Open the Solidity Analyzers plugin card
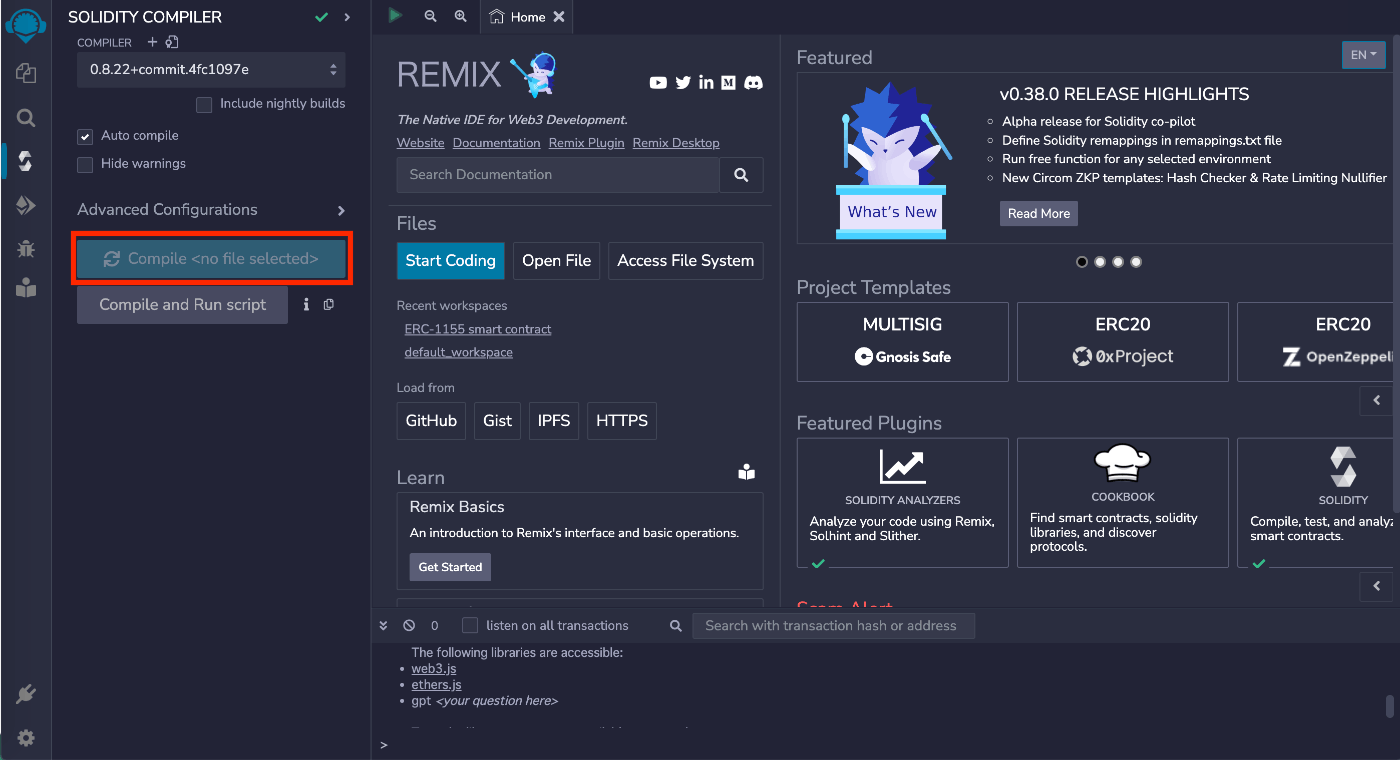 [x=903, y=503]
